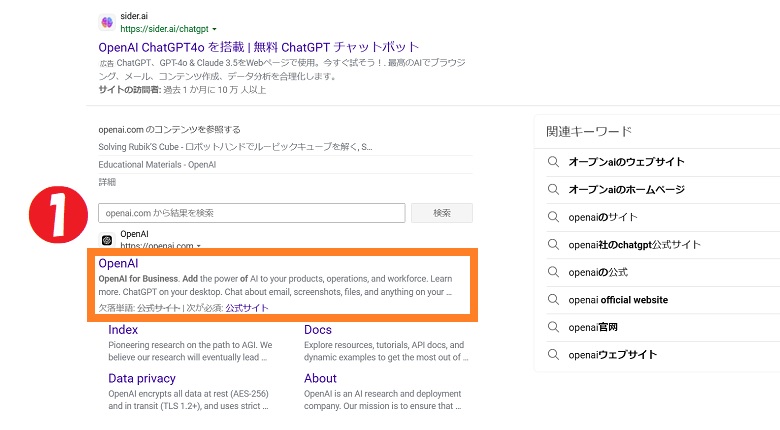Select related keyword openai official website
Viewport: 780px width, 430px height.
click(618, 300)
